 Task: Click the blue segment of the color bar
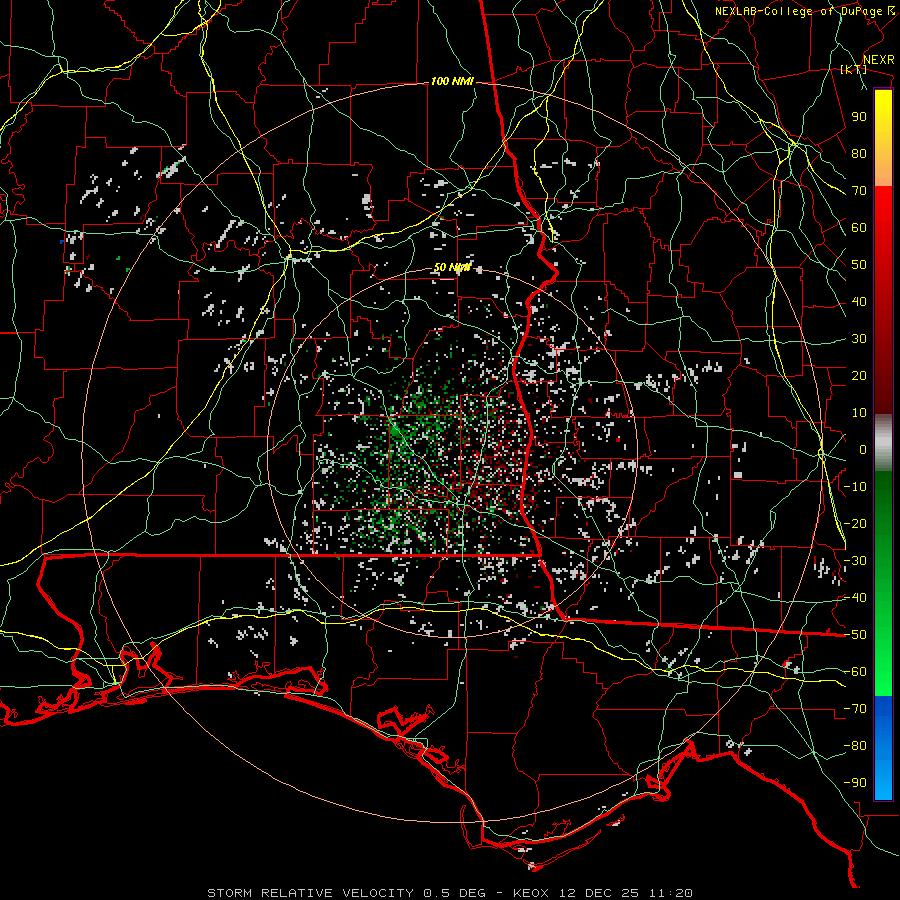[x=883, y=748]
